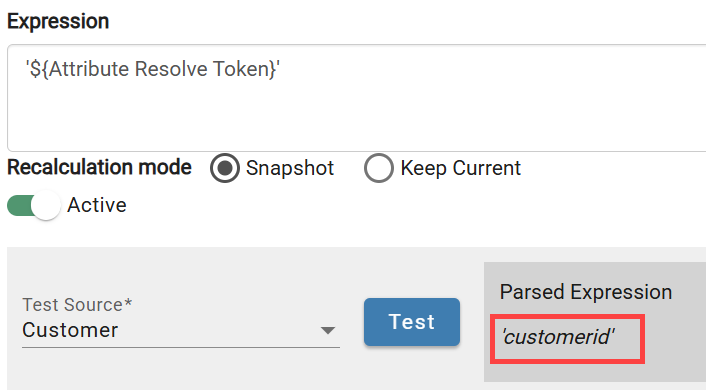Image resolution: width=706 pixels, height=390 pixels.
Task: Run the blue Test button
Action: [x=412, y=322]
